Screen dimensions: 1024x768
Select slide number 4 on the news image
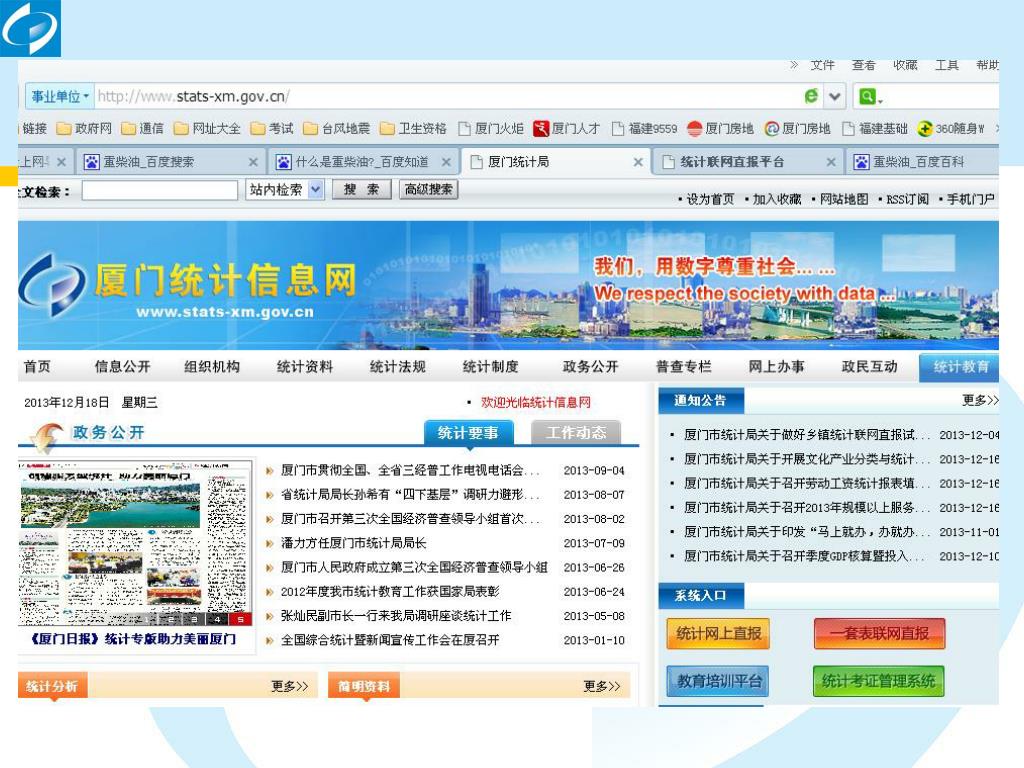click(x=217, y=619)
